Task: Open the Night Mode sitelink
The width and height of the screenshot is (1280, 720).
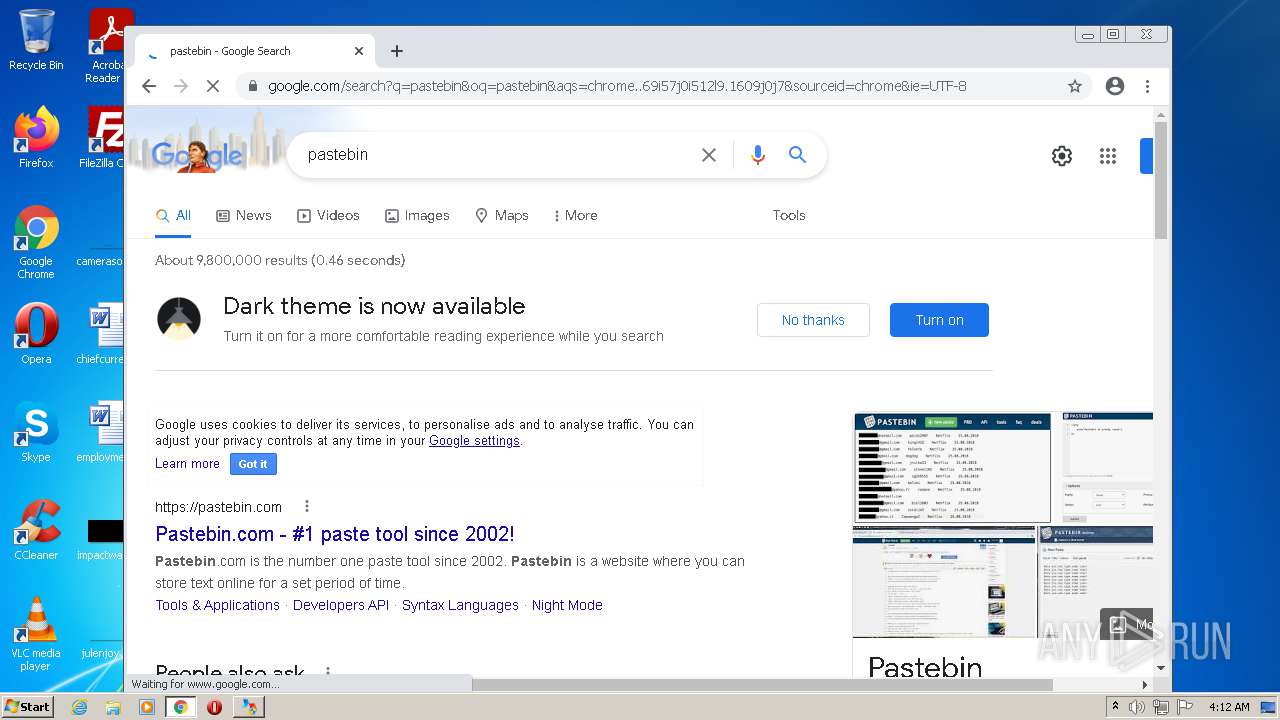Action: 567,605
